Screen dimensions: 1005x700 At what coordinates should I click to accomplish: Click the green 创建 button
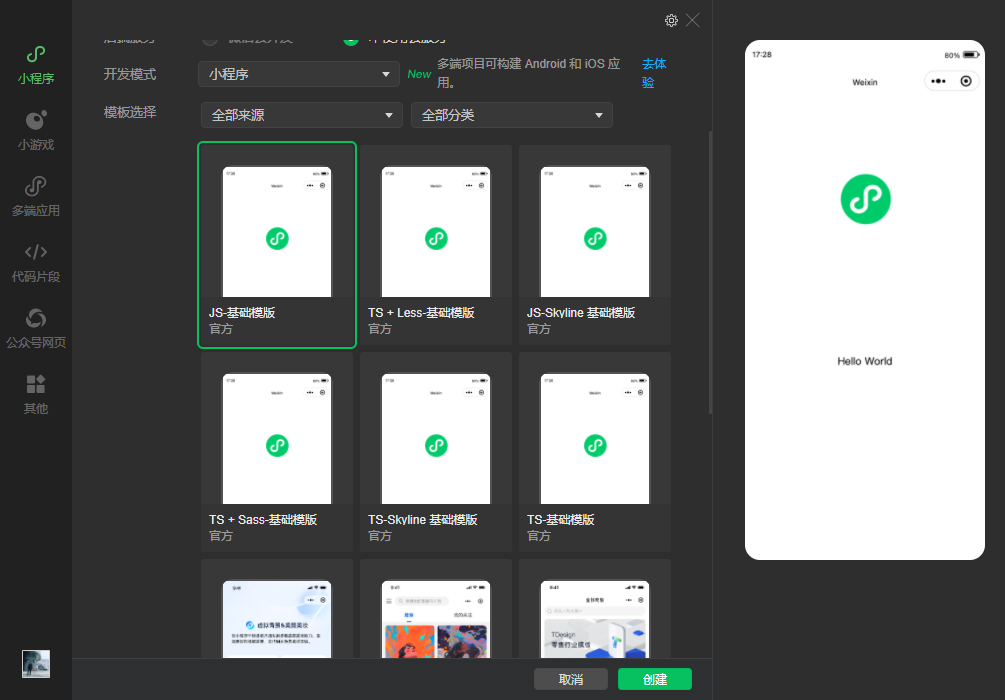(x=654, y=679)
